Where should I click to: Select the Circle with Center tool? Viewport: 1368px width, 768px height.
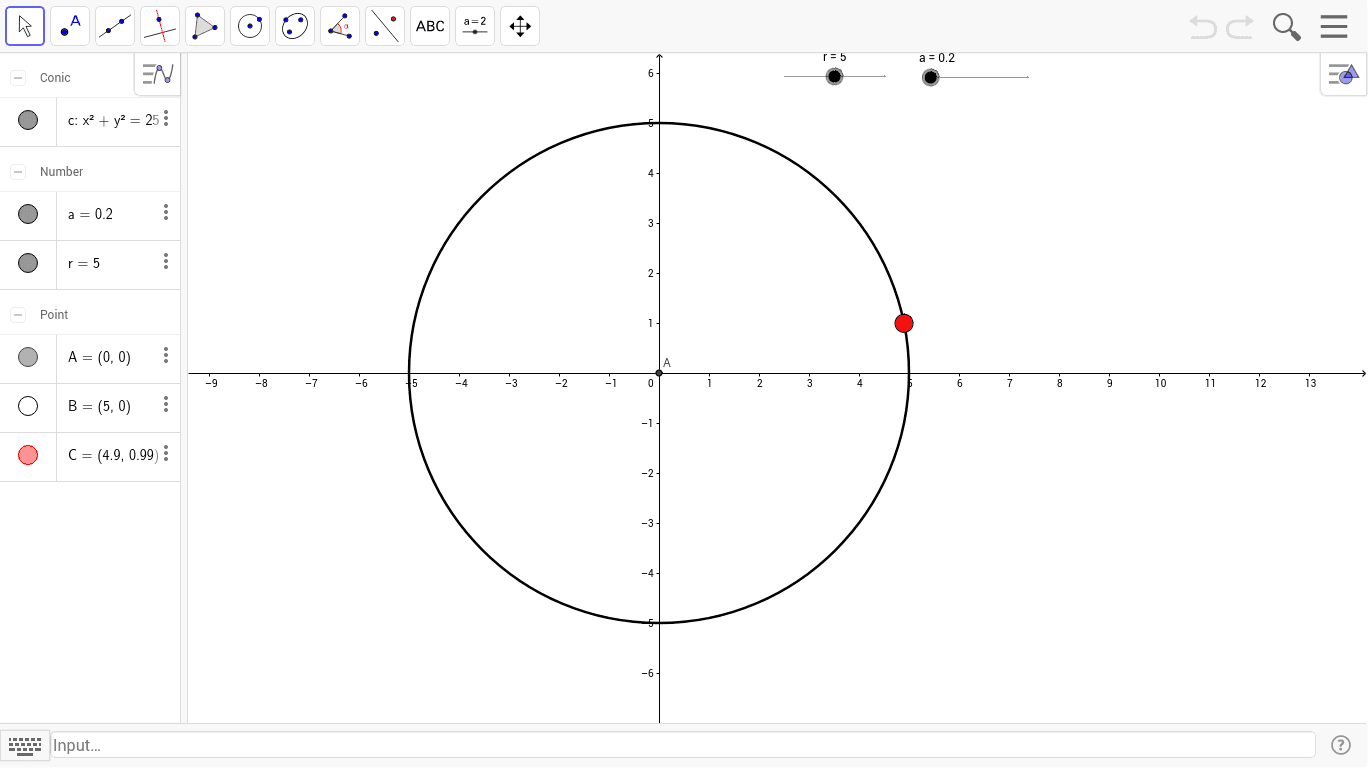[x=249, y=25]
